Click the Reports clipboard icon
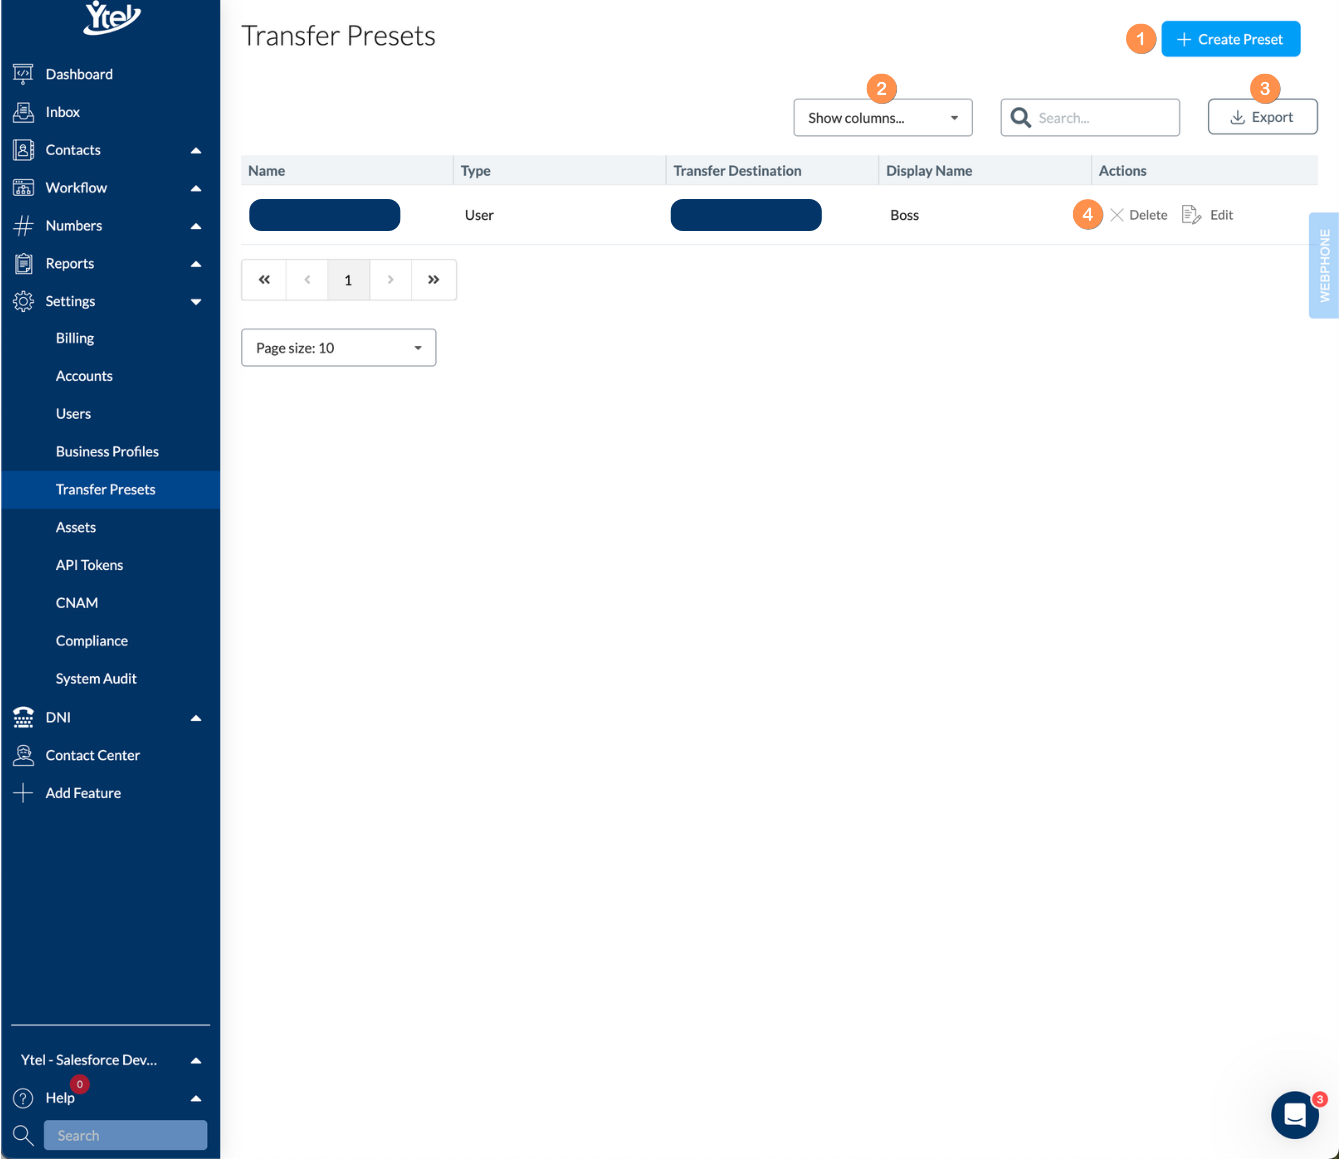 pos(23,263)
